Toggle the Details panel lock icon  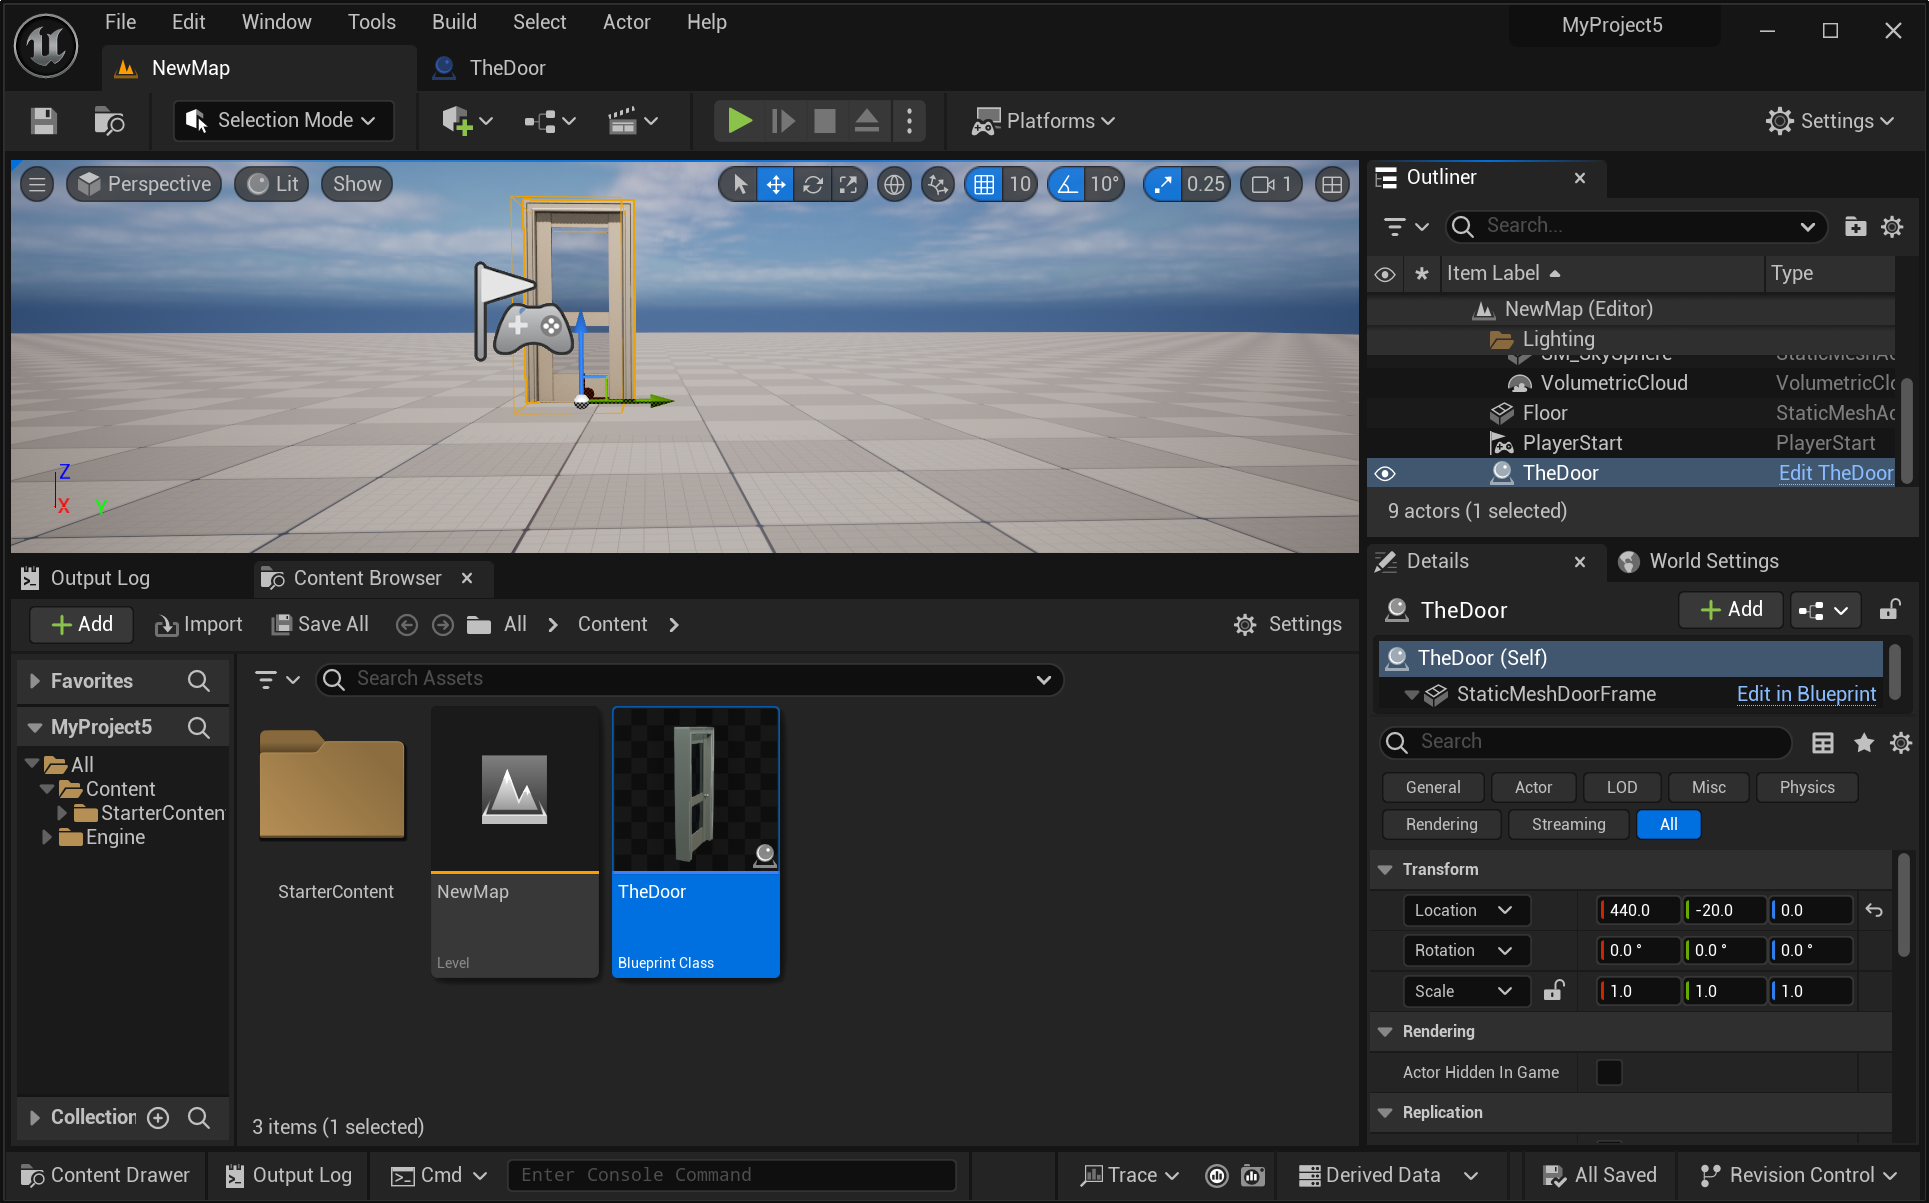pos(1889,610)
